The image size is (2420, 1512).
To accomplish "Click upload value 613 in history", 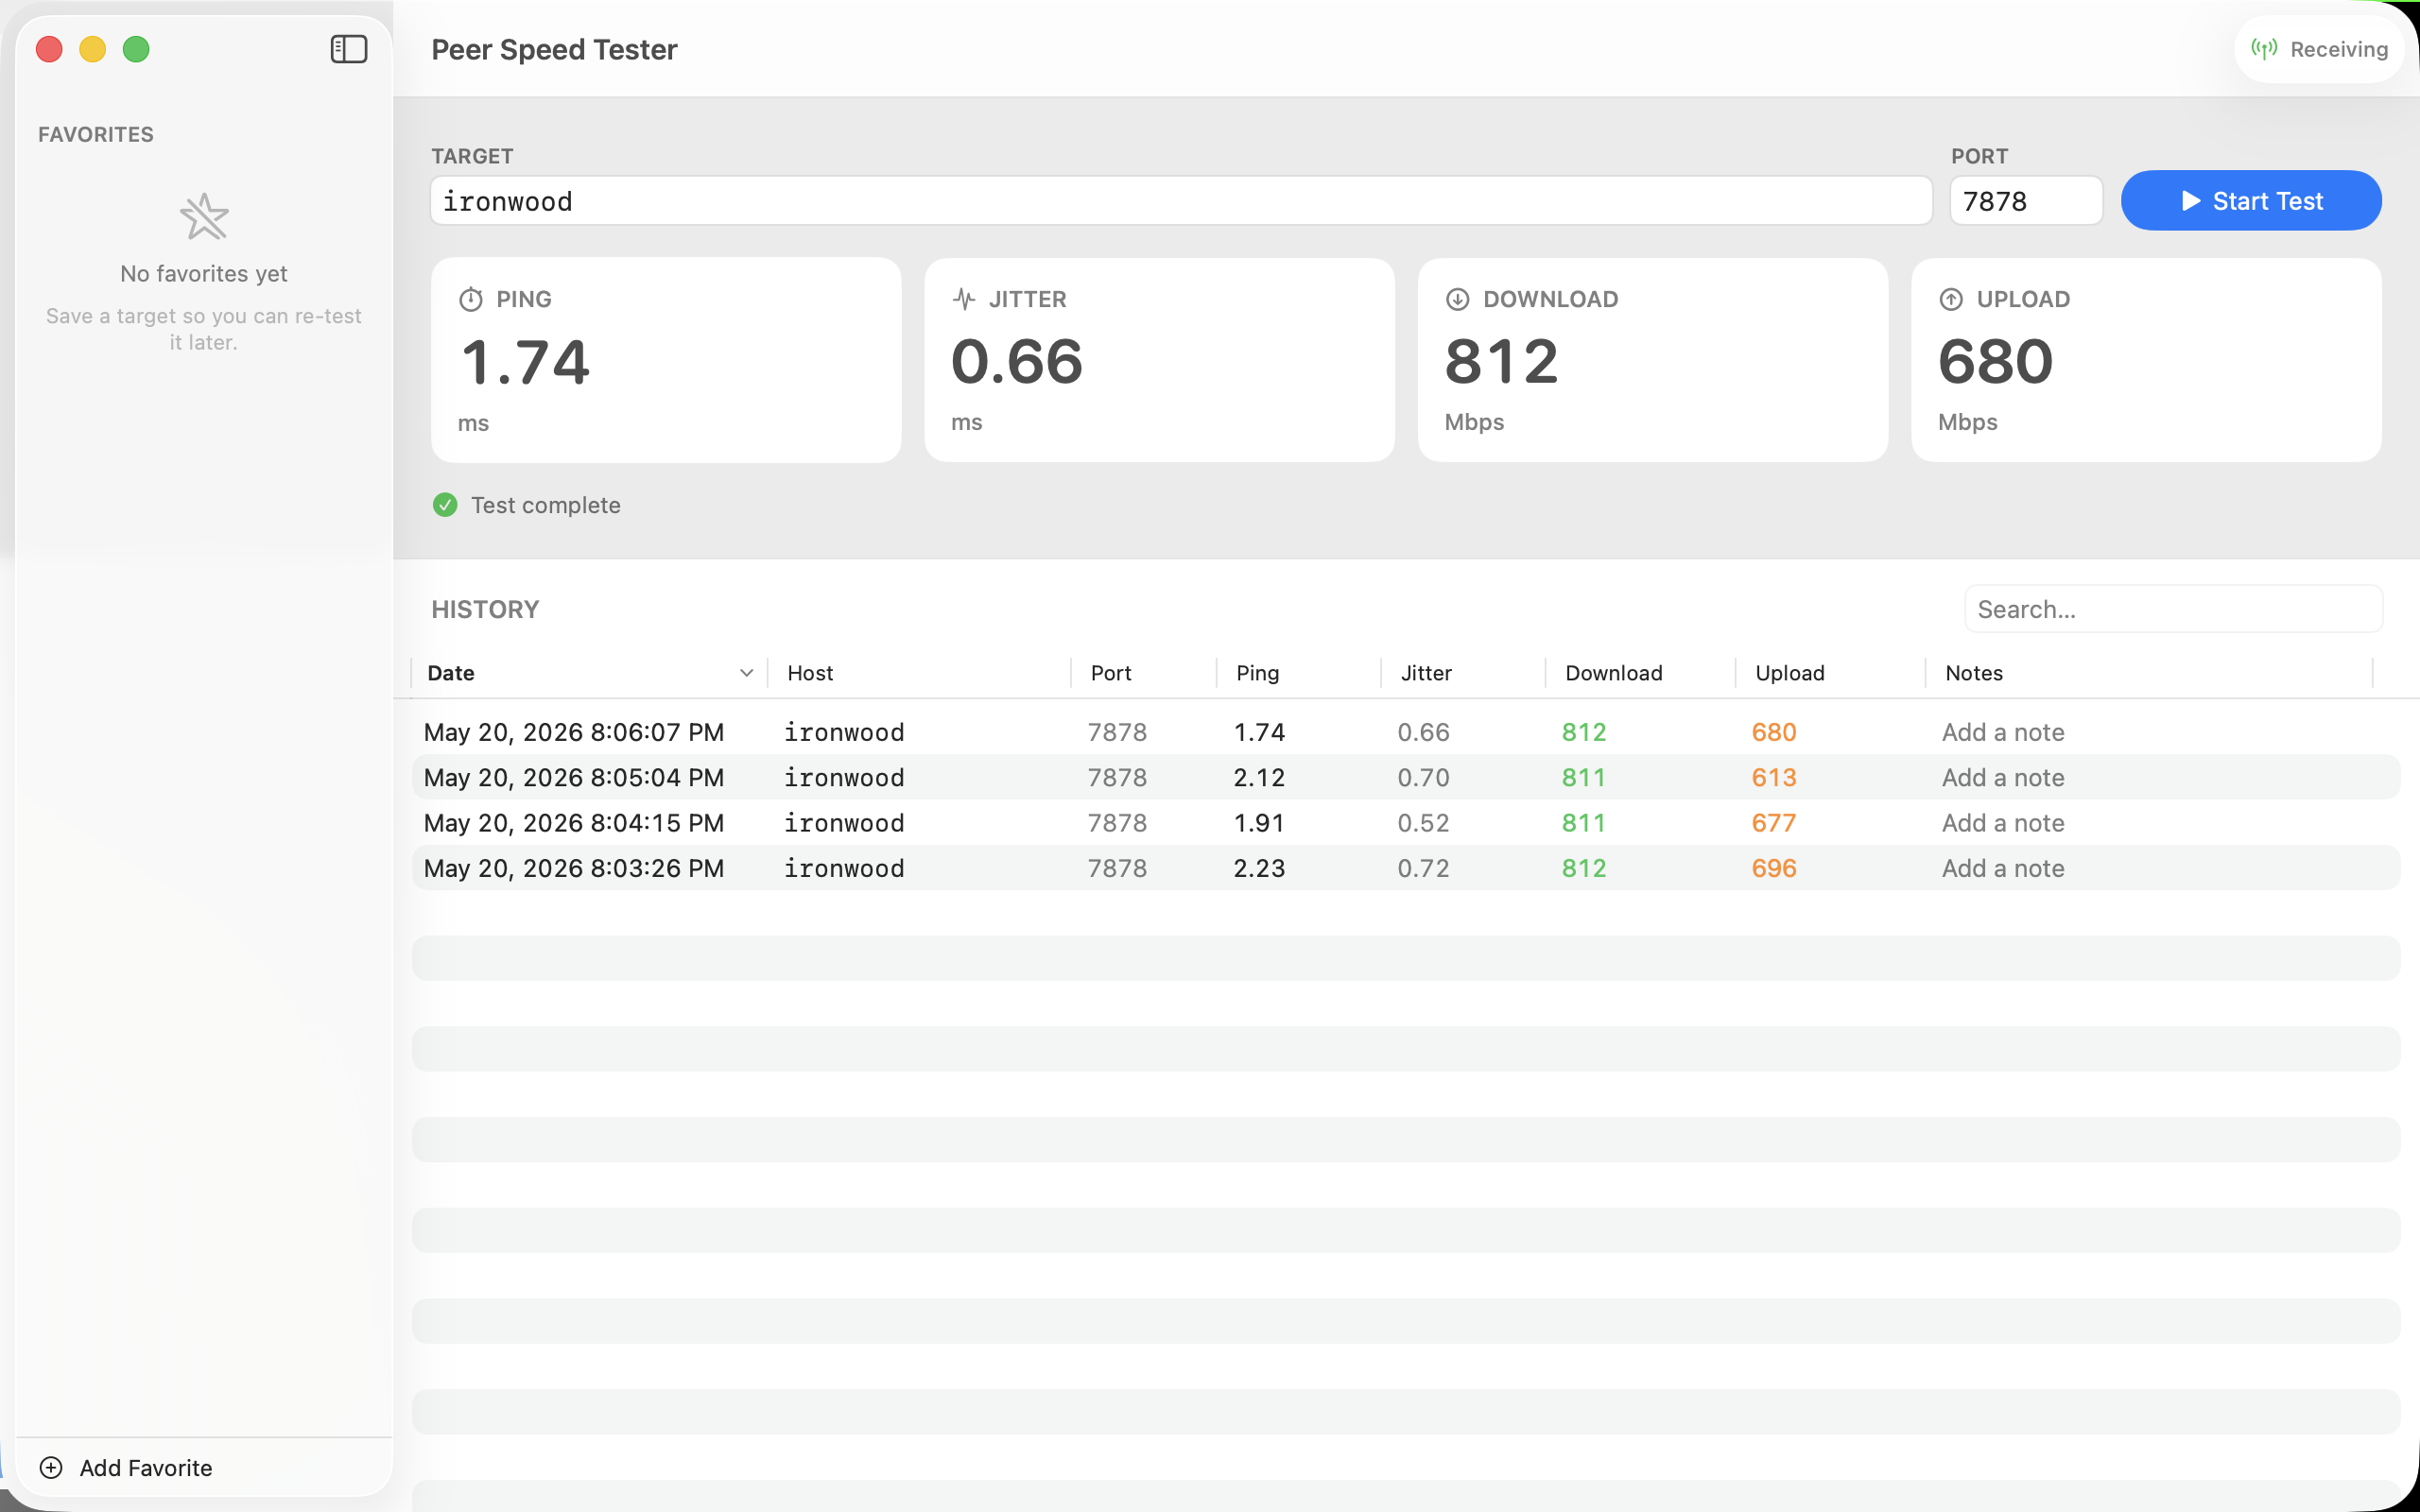I will [x=1774, y=777].
